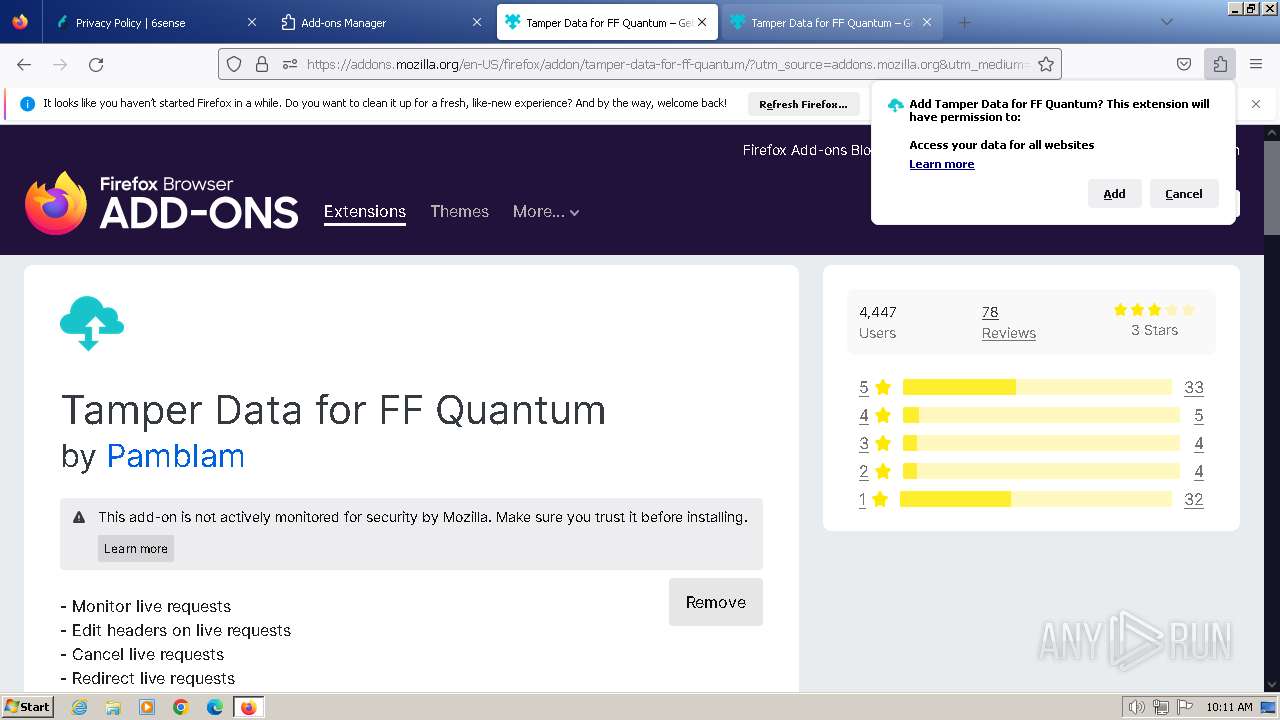Expand the More… navigation dropdown

tap(546, 211)
